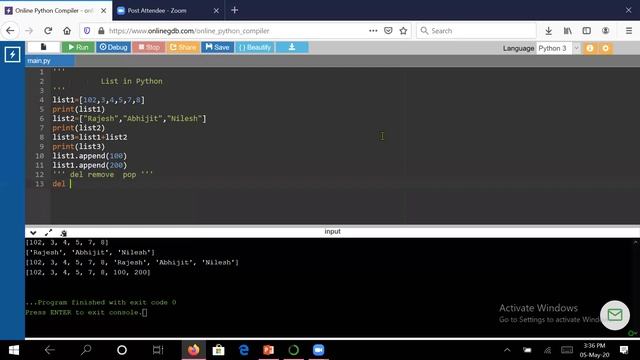The height and width of the screenshot is (360, 640).
Task: Toggle the browser sidebar
Action: [x=587, y=31]
